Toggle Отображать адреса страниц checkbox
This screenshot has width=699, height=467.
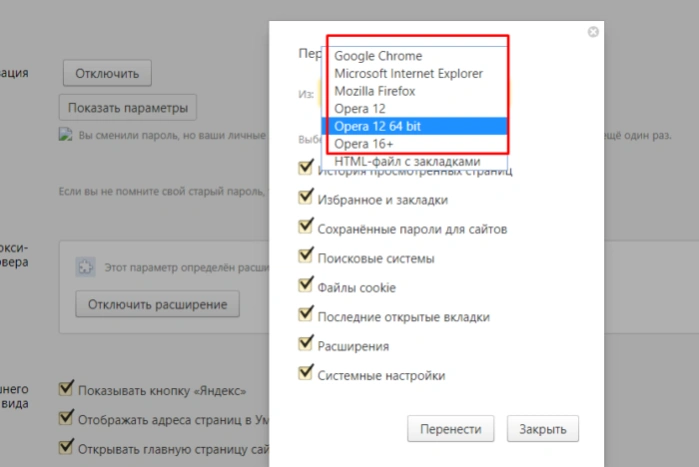coord(66,418)
